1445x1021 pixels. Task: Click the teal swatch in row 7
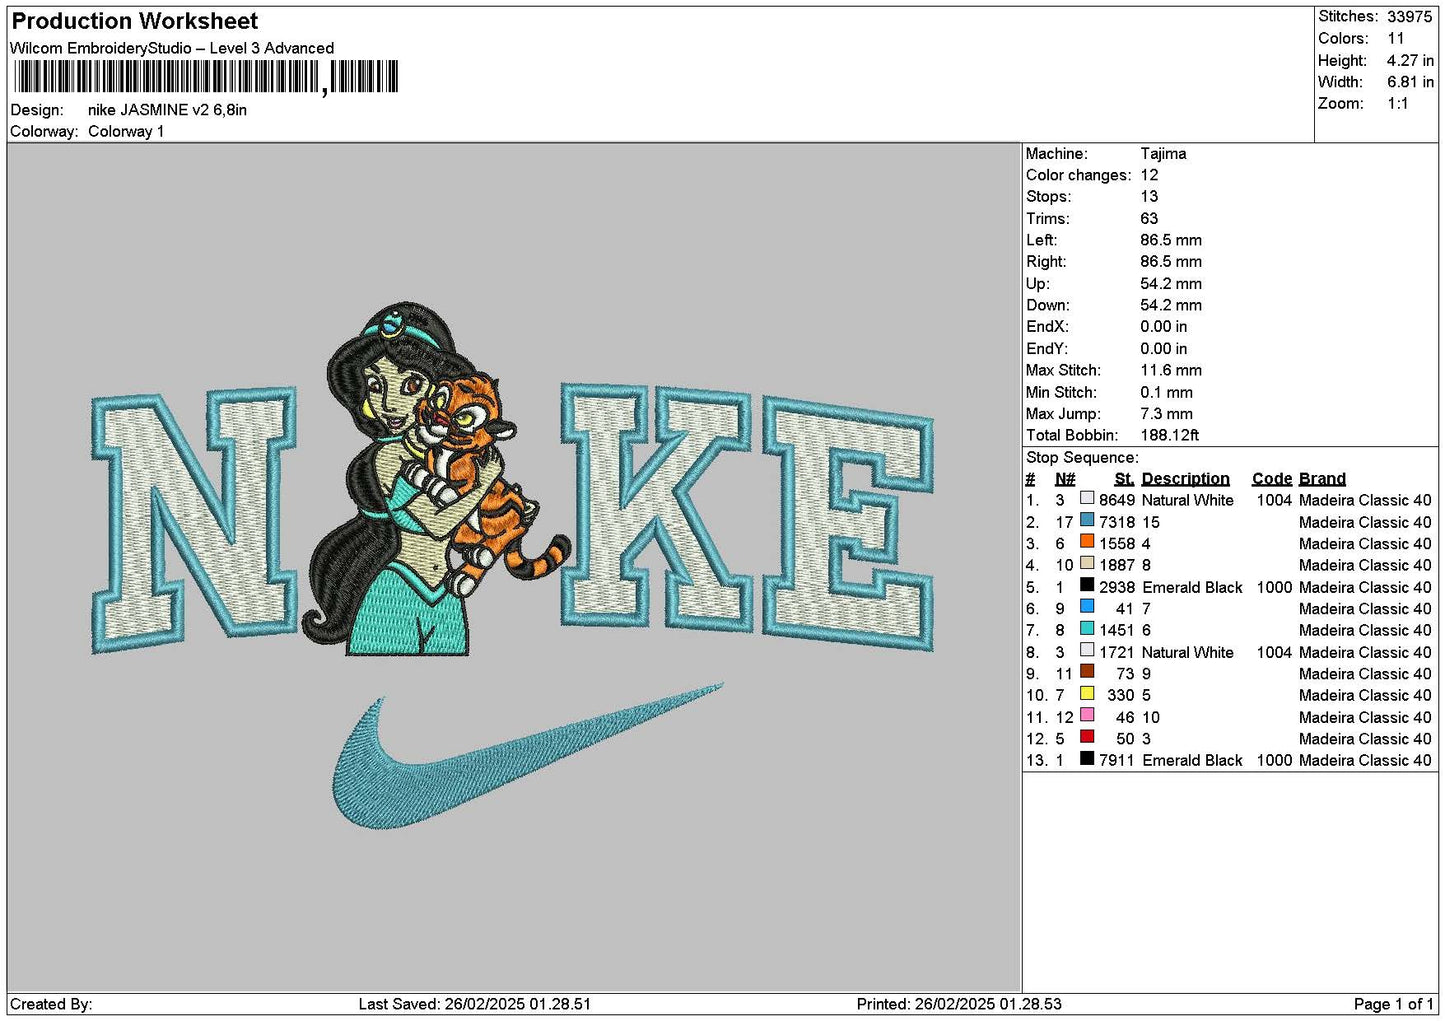[x=1087, y=628]
